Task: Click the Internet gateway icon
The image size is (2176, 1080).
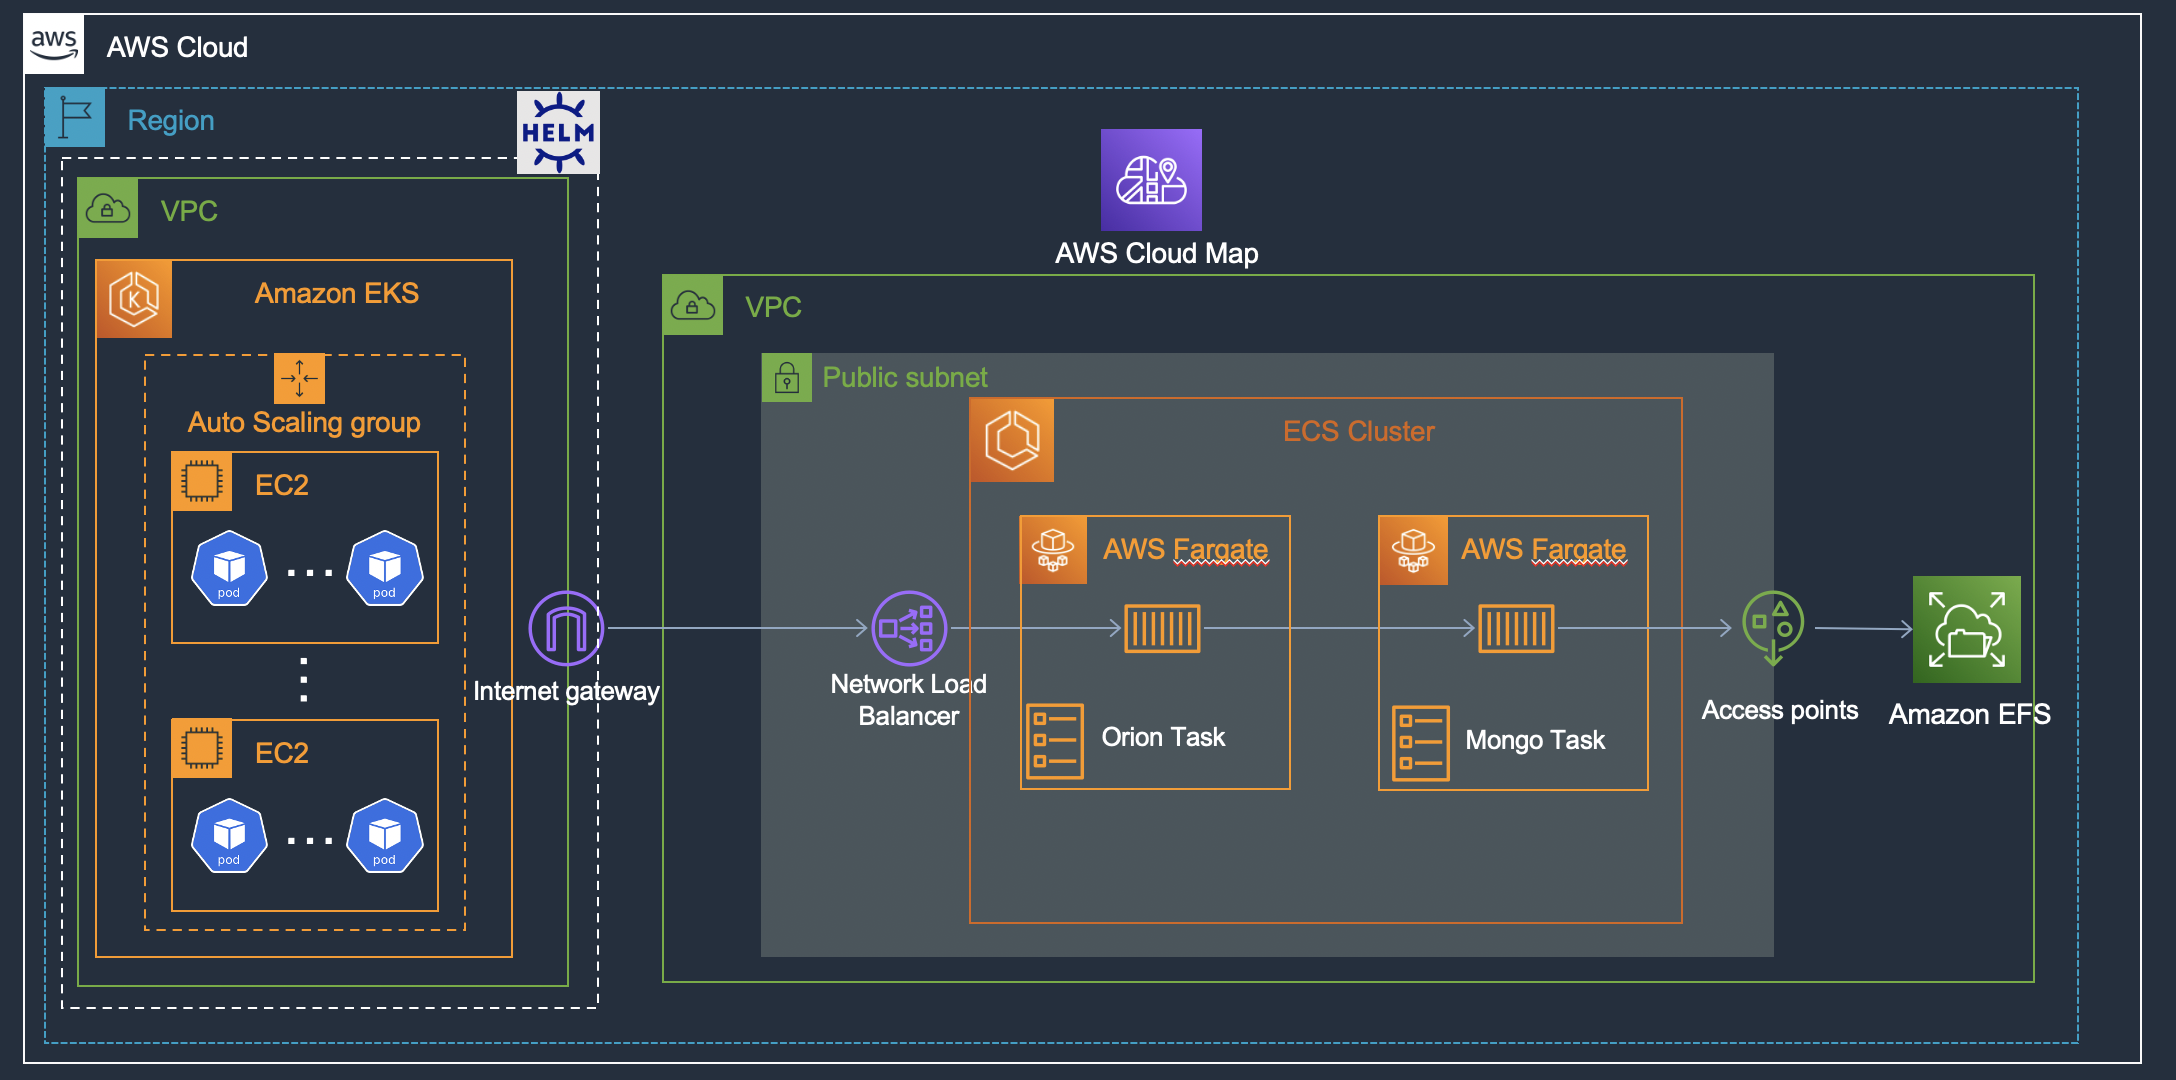Action: (x=566, y=628)
